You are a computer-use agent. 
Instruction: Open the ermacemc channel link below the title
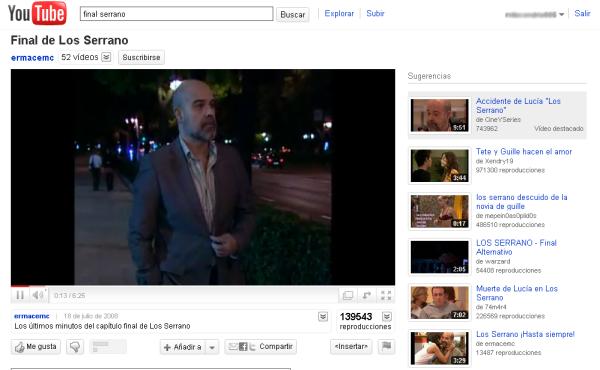pyautogui.click(x=32, y=57)
